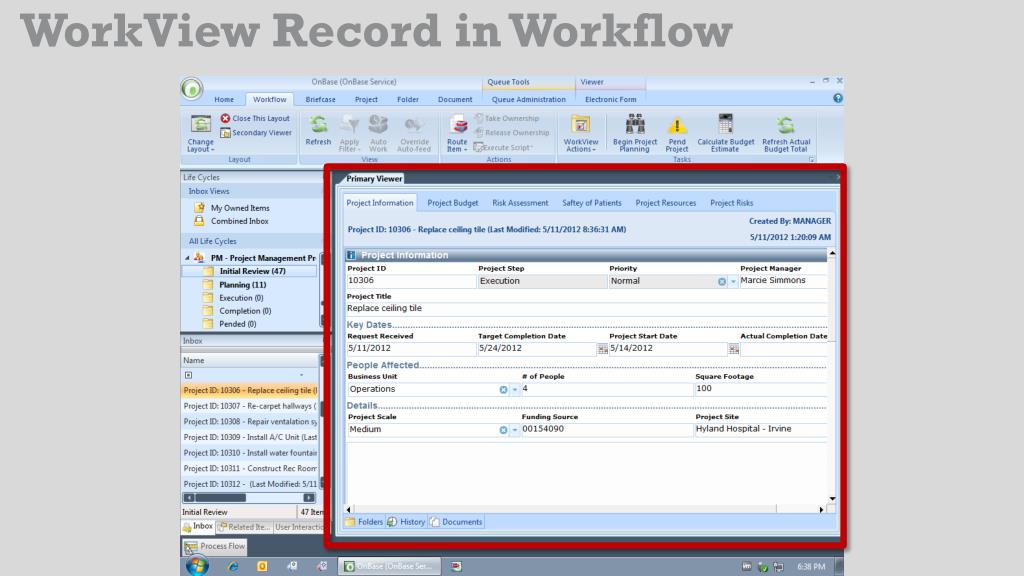Click Calculate Budget Estimate

726,133
